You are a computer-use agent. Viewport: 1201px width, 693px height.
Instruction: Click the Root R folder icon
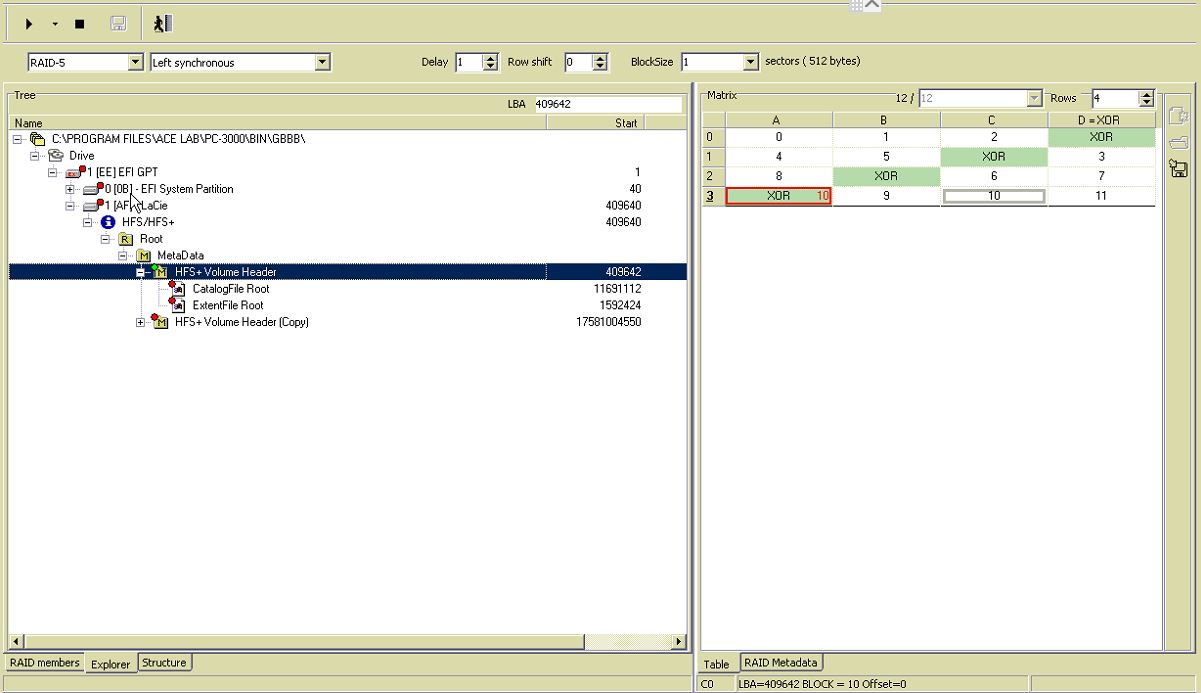click(x=126, y=239)
